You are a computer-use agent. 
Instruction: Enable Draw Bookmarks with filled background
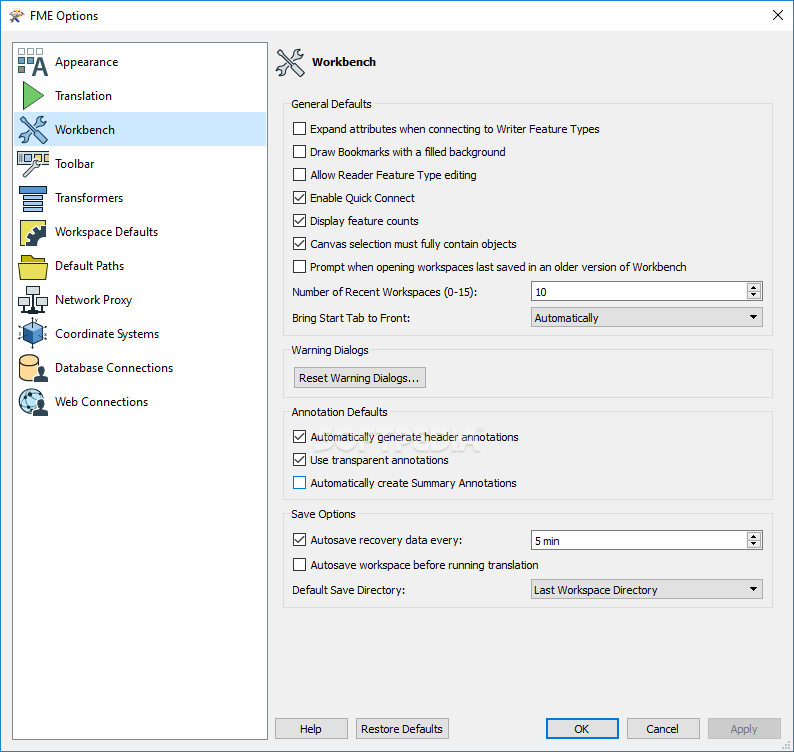coord(299,151)
